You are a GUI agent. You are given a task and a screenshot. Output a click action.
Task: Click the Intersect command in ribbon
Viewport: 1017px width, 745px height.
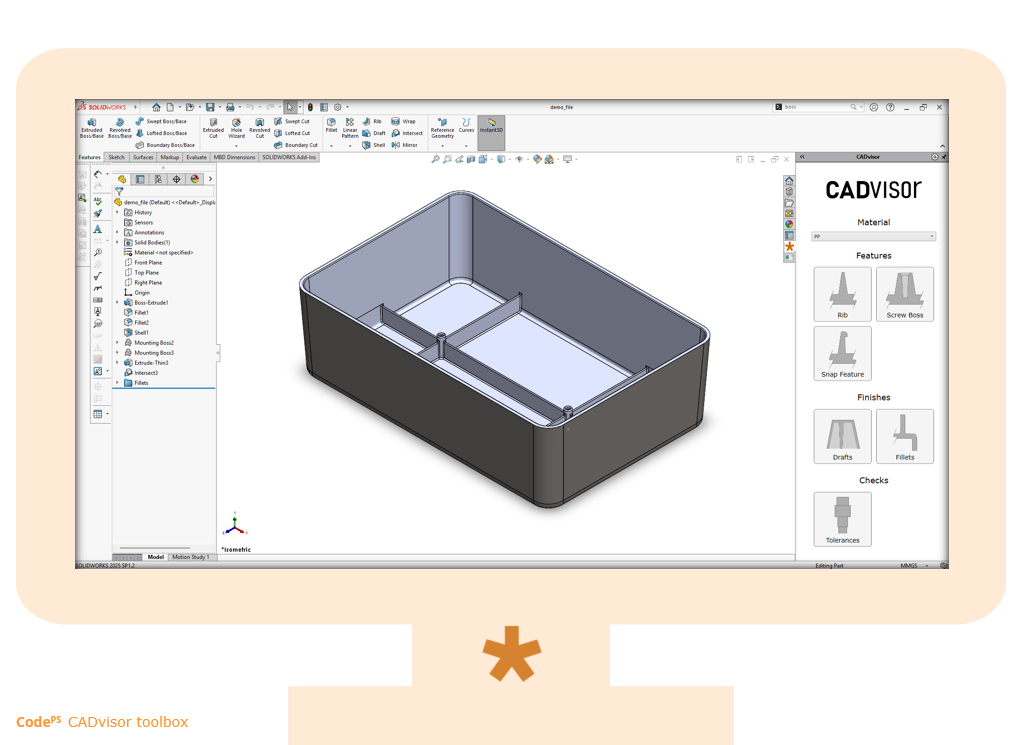(x=407, y=133)
